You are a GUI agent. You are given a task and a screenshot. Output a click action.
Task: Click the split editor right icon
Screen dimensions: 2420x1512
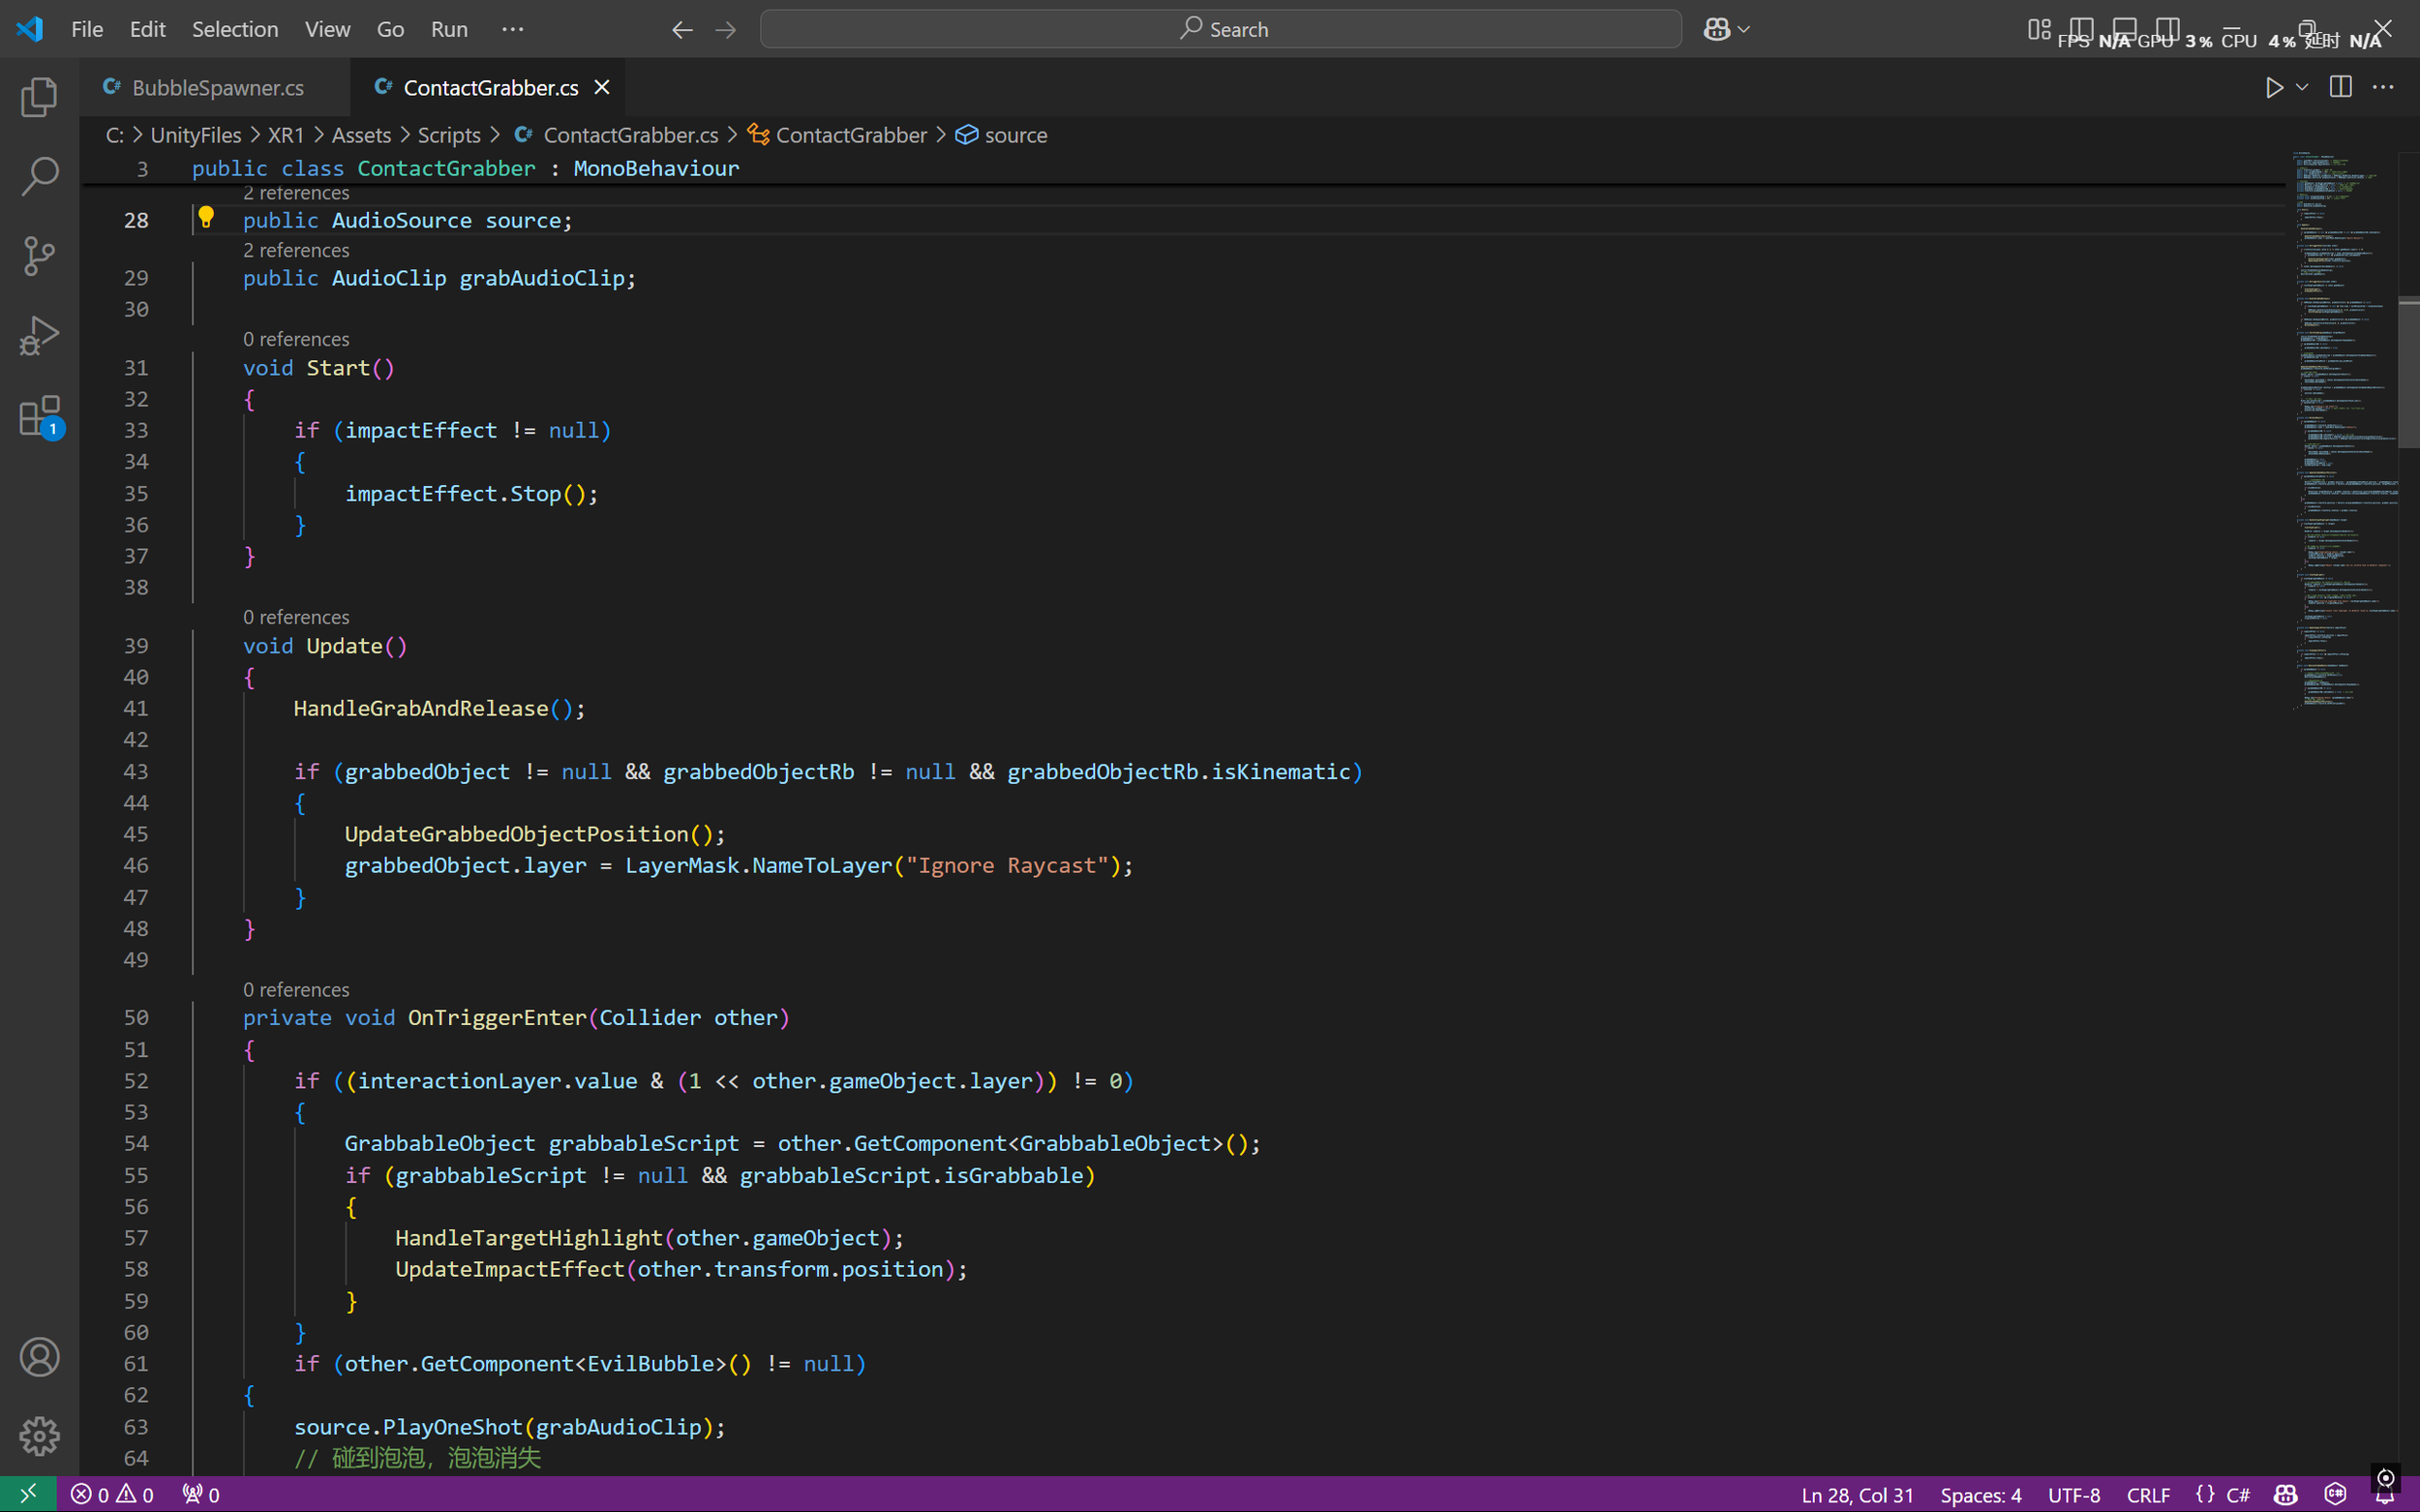2340,87
